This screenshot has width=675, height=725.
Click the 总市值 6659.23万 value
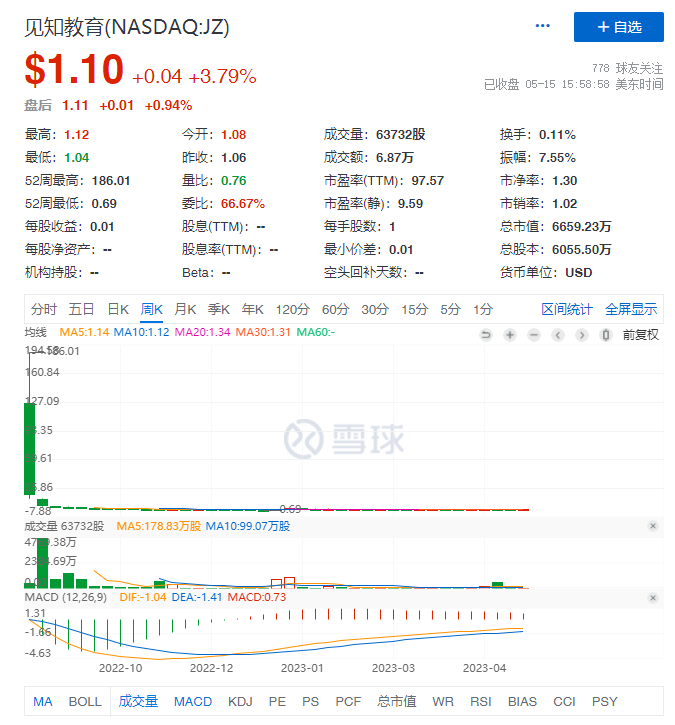(x=581, y=227)
